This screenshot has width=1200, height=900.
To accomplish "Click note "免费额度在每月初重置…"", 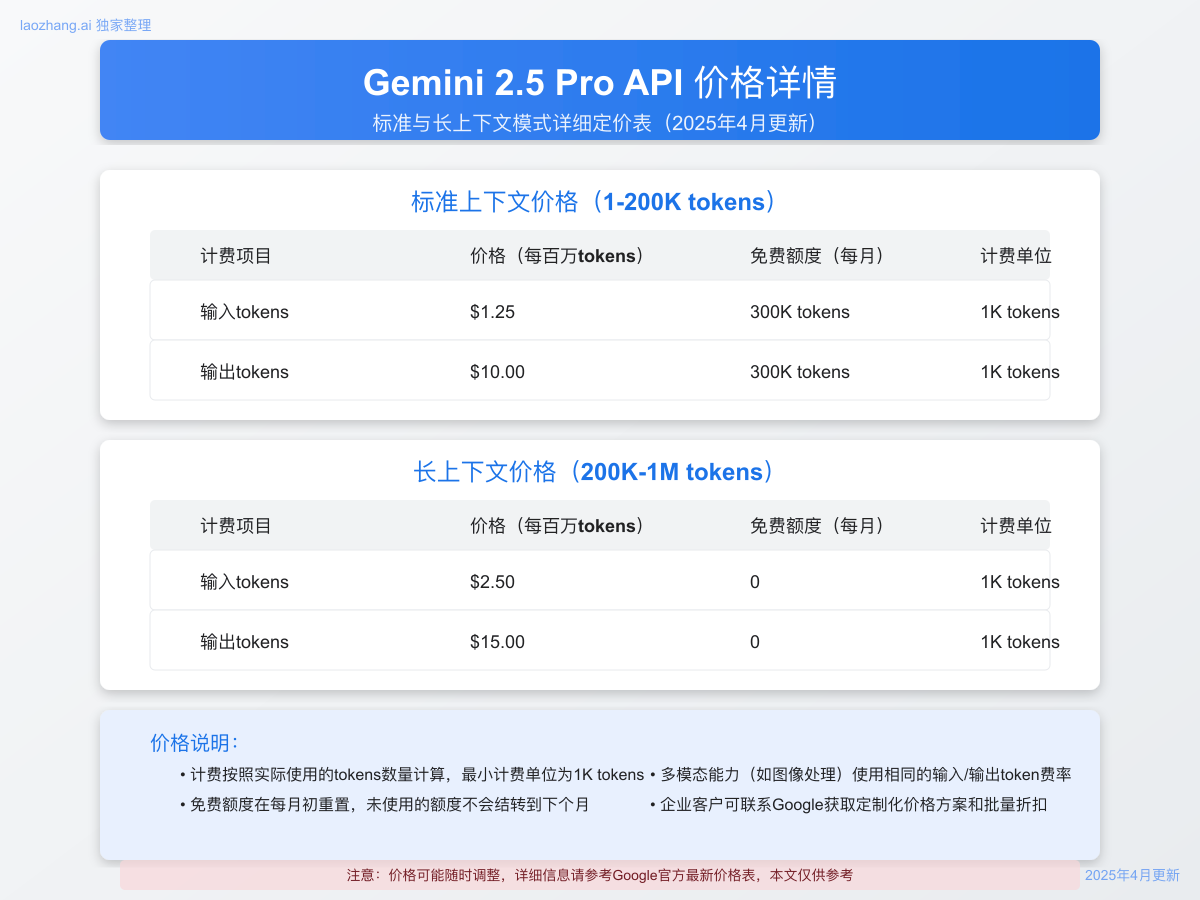I will pyautogui.click(x=385, y=804).
